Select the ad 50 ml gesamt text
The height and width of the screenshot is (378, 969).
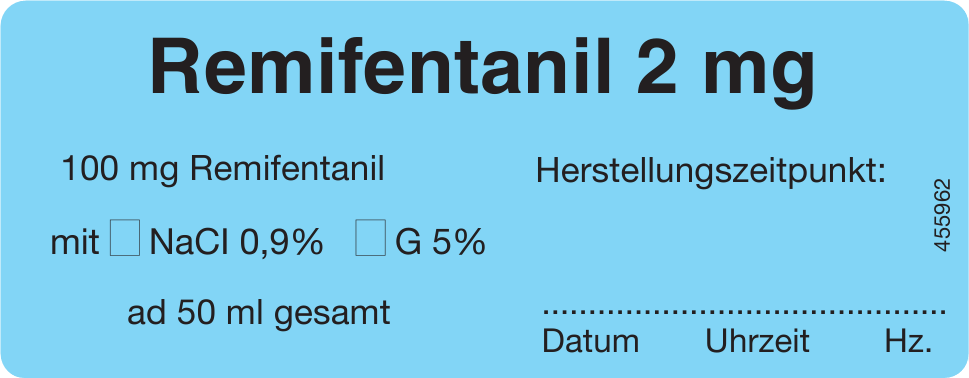(258, 314)
